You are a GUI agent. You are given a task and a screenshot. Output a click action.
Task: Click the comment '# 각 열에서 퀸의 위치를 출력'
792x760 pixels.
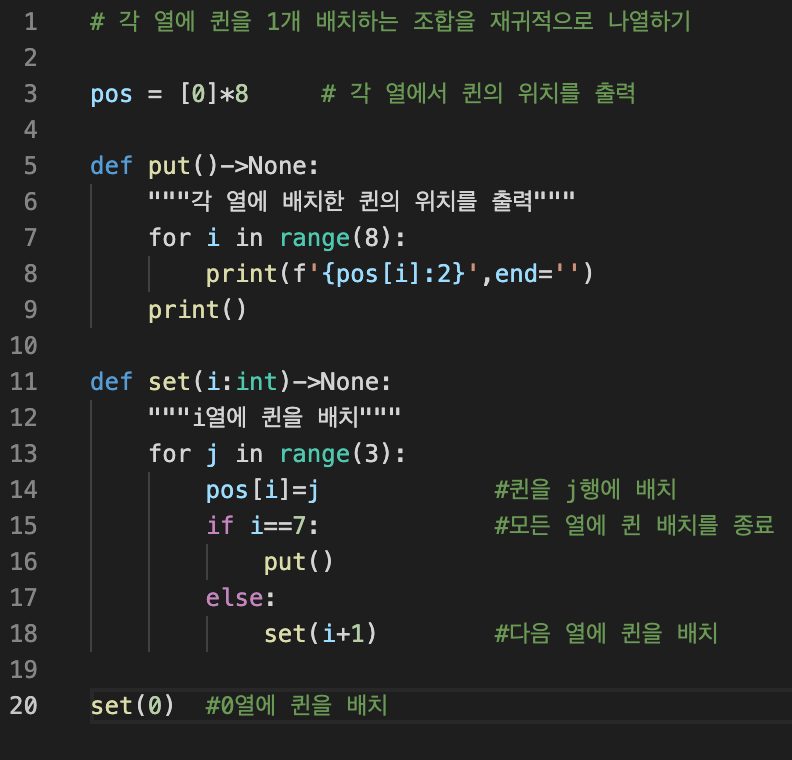tap(478, 93)
